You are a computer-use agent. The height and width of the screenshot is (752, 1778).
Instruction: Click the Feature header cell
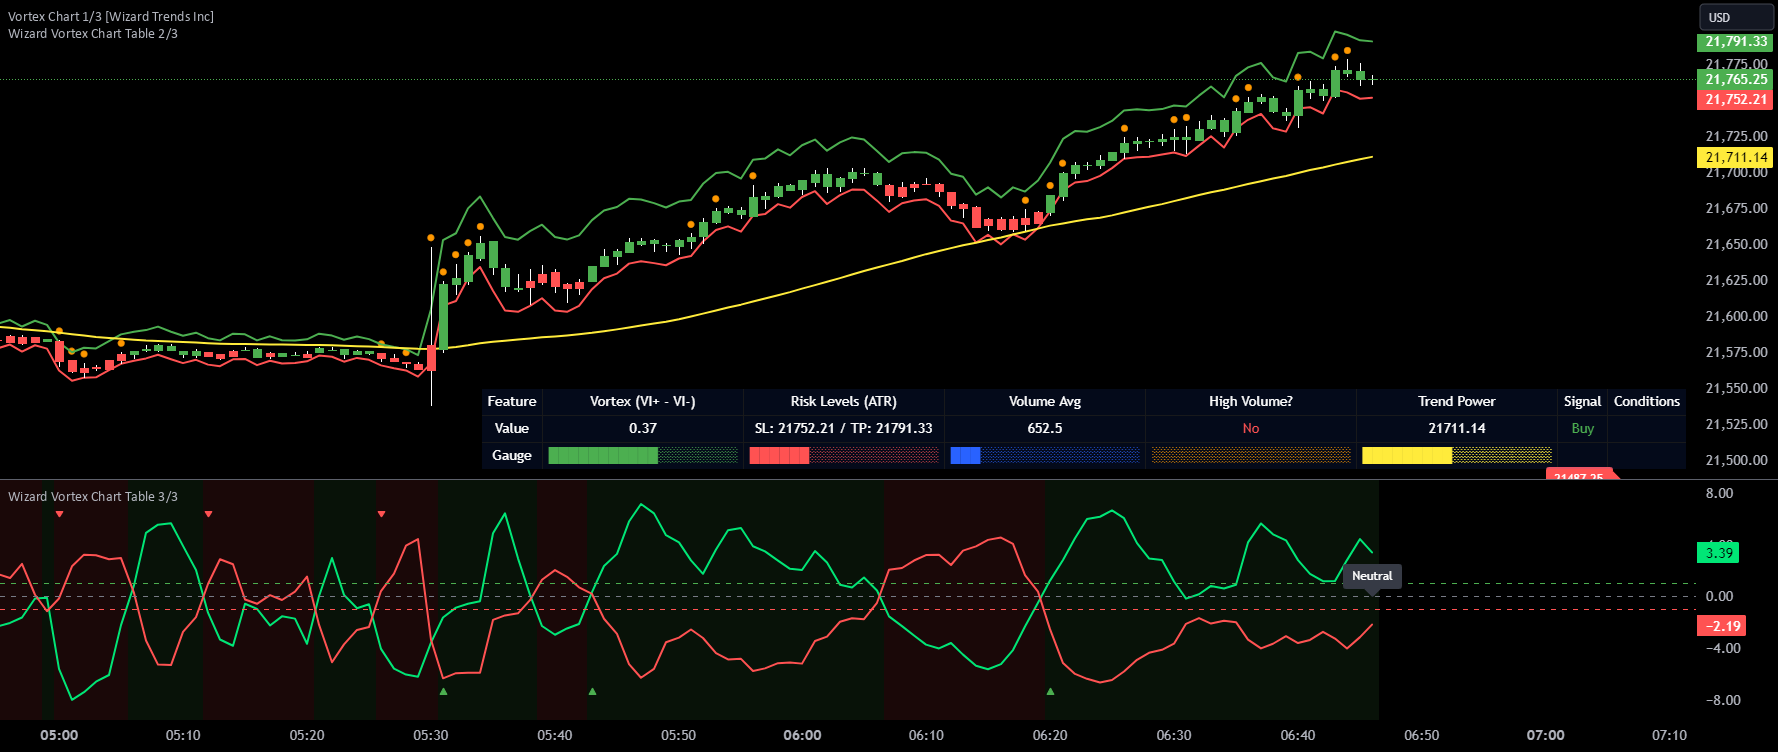point(512,401)
